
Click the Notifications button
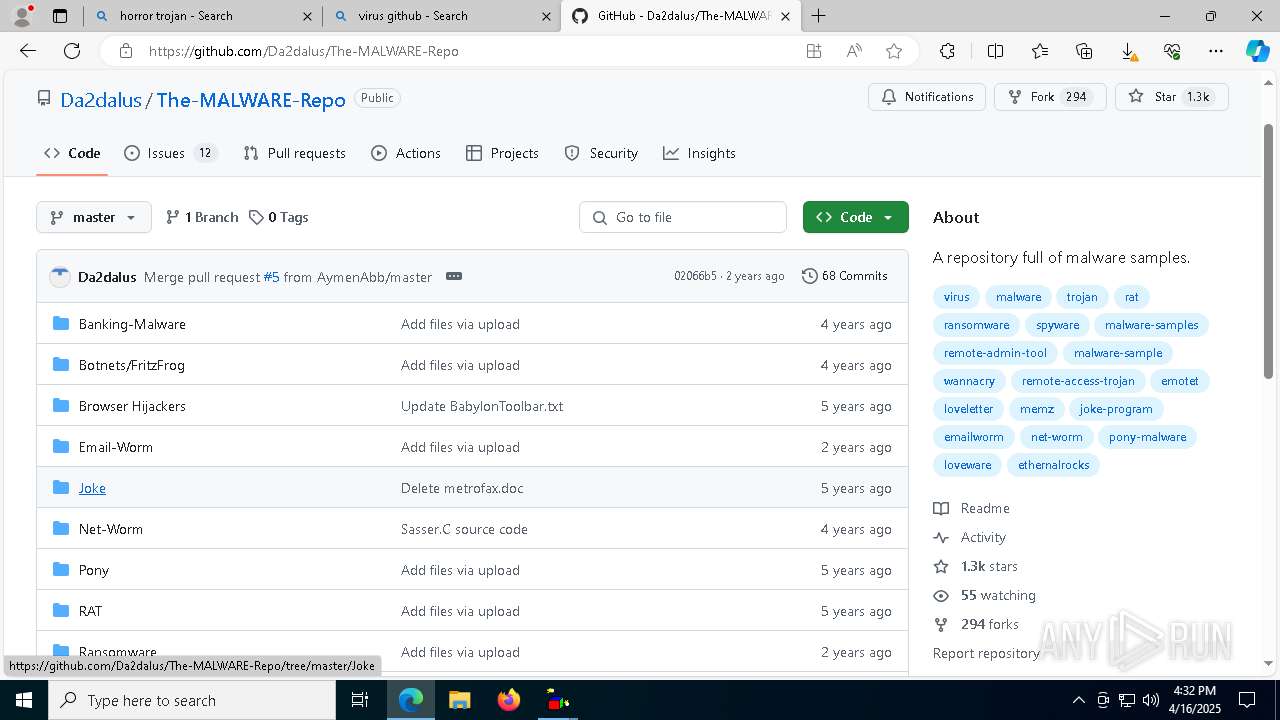(x=927, y=97)
